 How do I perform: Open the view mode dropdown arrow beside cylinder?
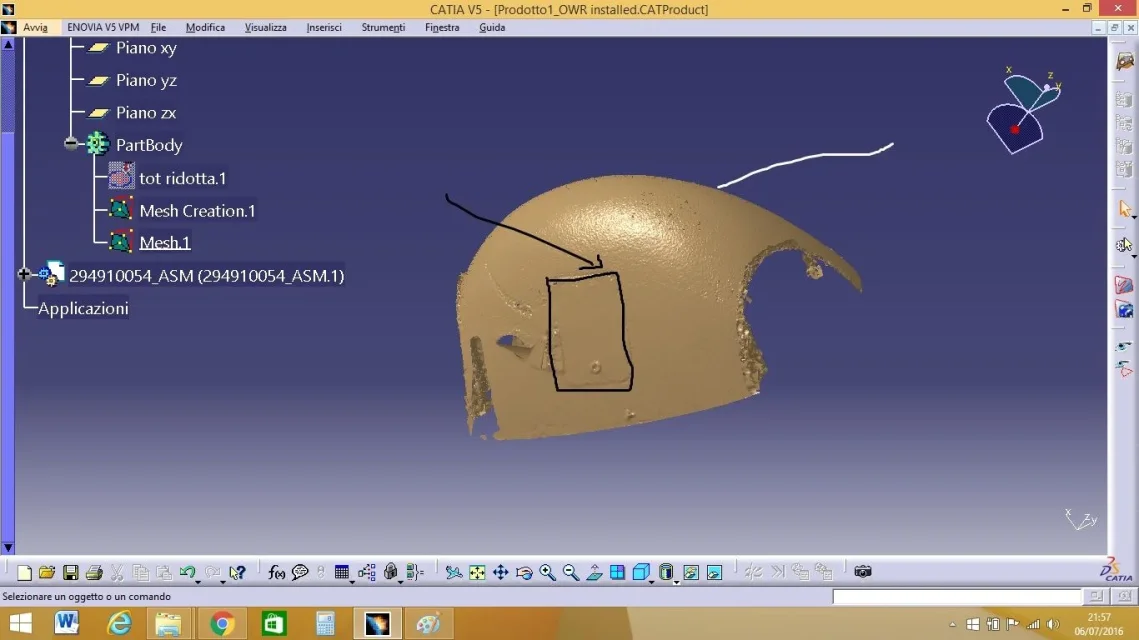pos(676,581)
